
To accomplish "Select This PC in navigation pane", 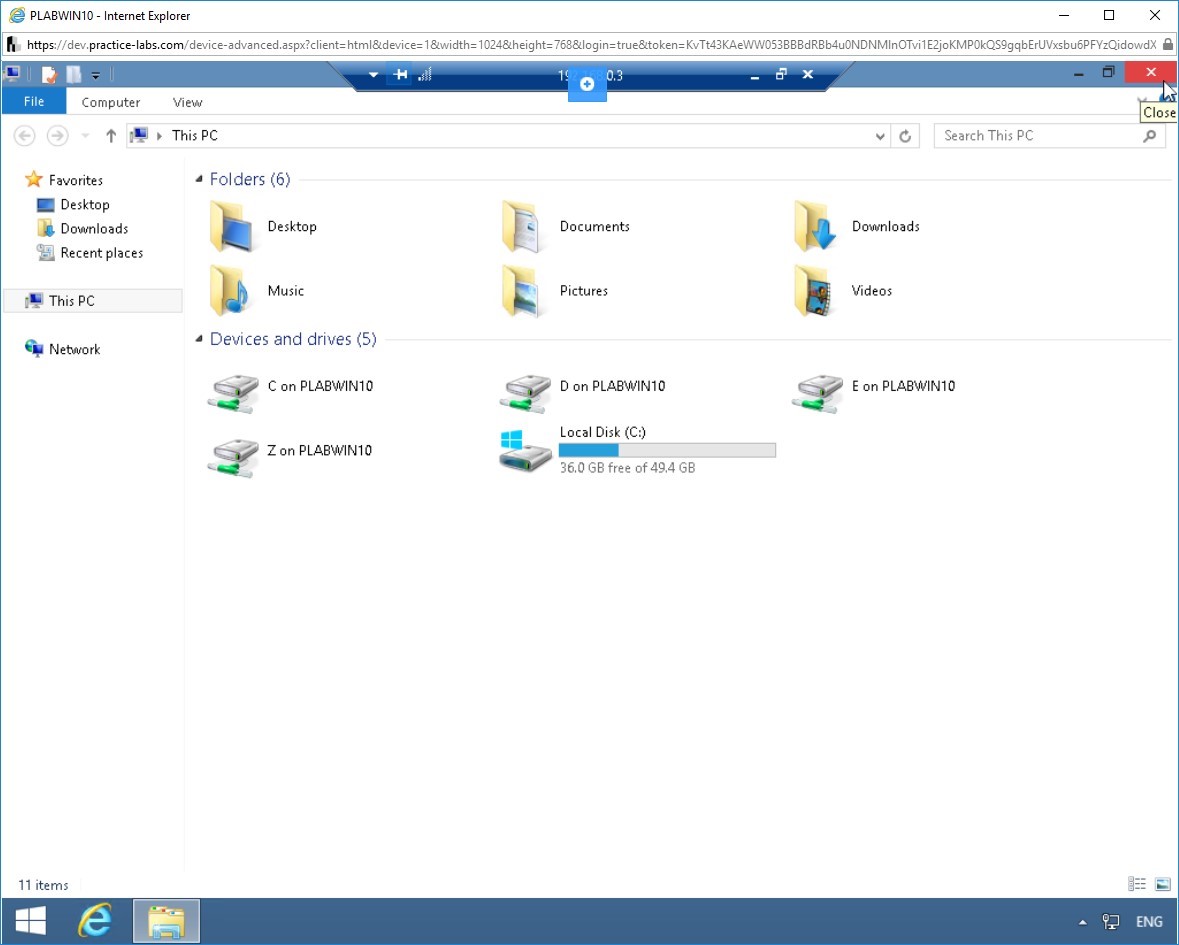I will click(92, 301).
